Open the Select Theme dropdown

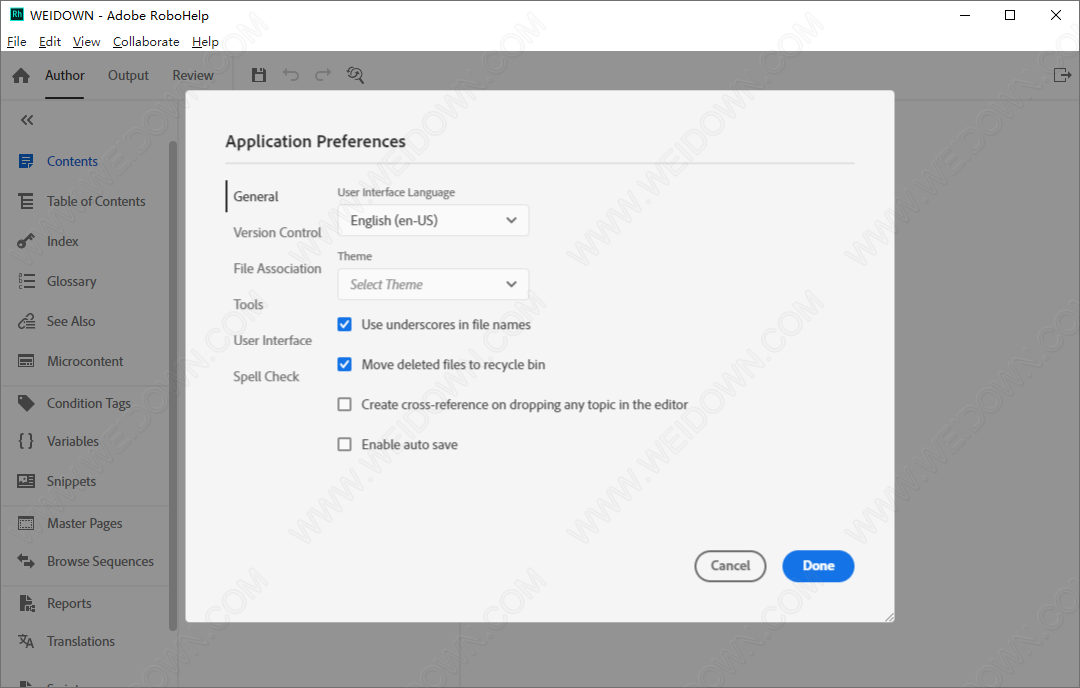[x=433, y=284]
